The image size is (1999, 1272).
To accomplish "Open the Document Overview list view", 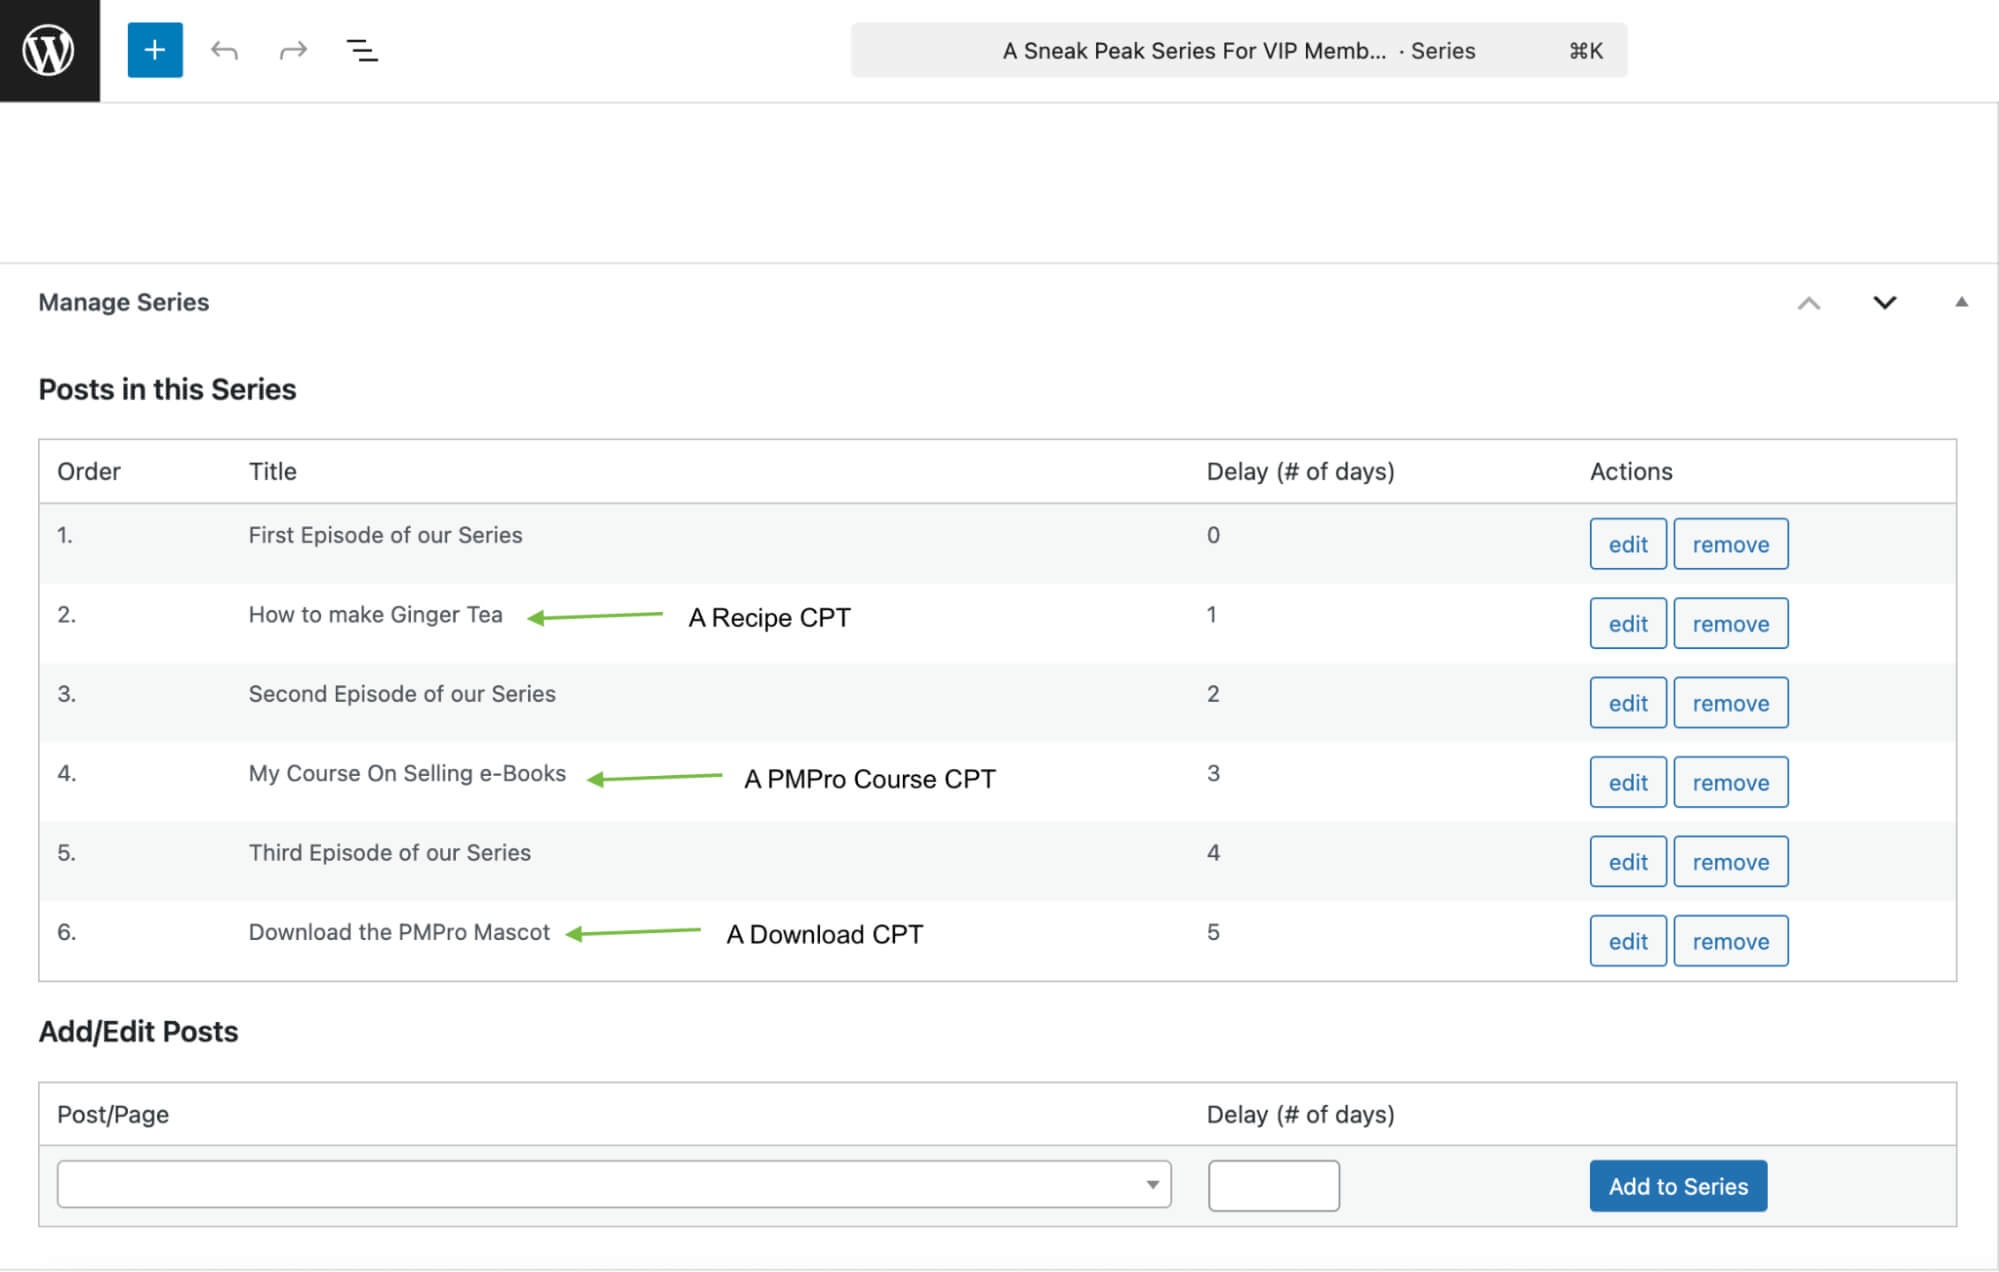I will (362, 50).
